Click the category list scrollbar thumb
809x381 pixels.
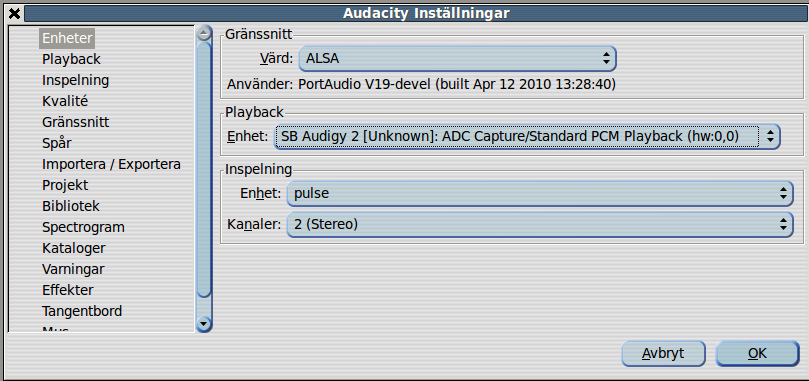point(204,169)
